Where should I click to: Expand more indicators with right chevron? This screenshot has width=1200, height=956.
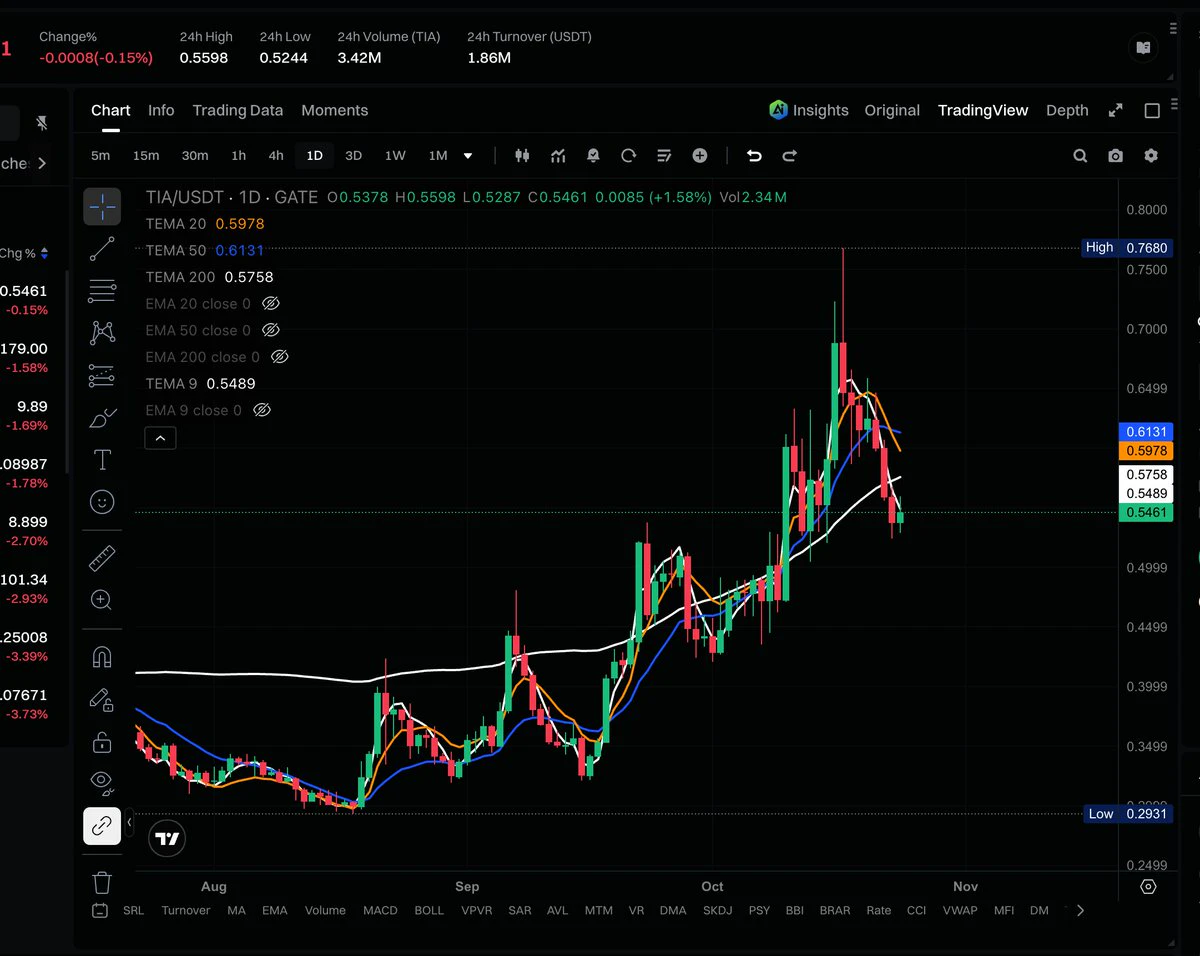(1080, 910)
